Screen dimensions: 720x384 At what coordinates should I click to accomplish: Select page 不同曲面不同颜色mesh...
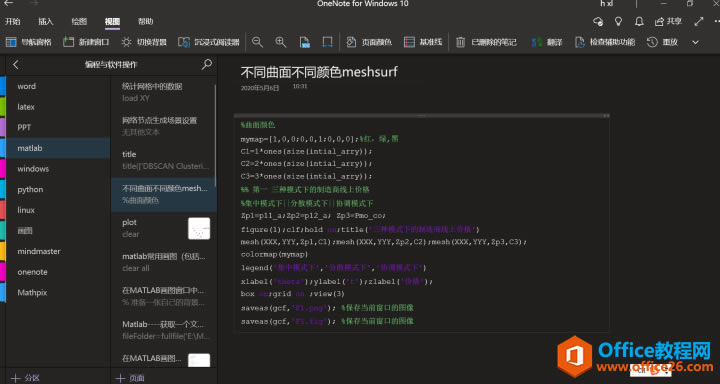coord(163,195)
